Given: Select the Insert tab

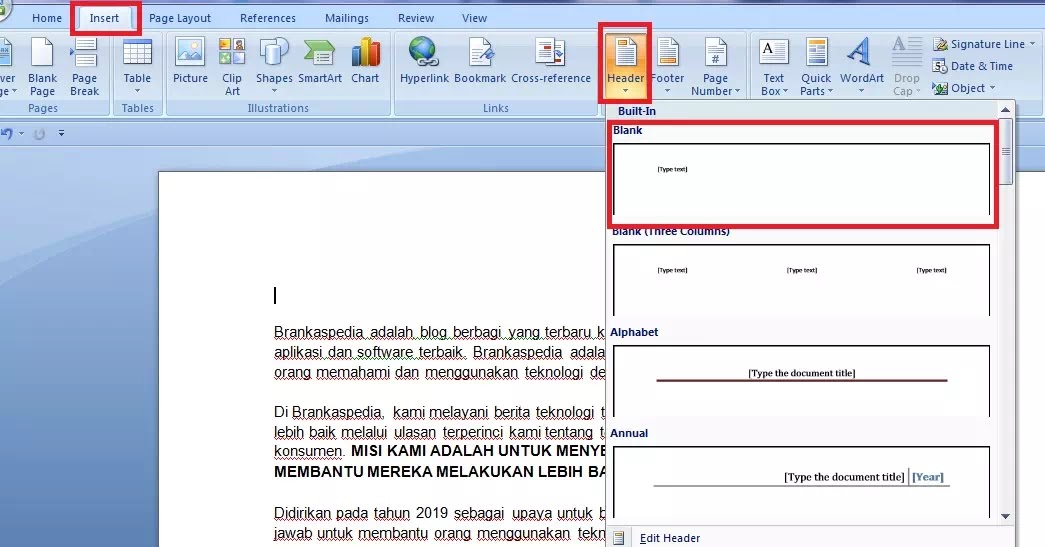Looking at the screenshot, I should point(105,18).
